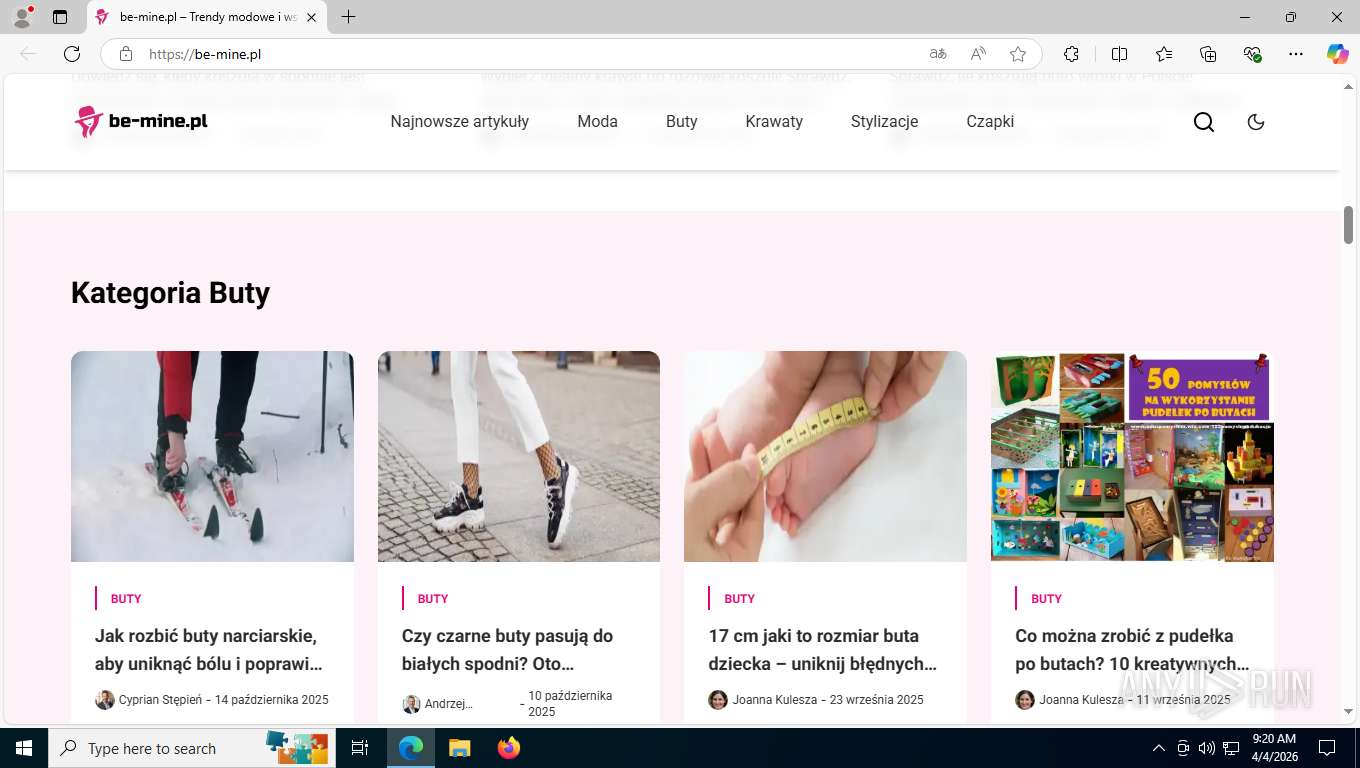
Task: Open the translate page icon
Action: click(937, 54)
